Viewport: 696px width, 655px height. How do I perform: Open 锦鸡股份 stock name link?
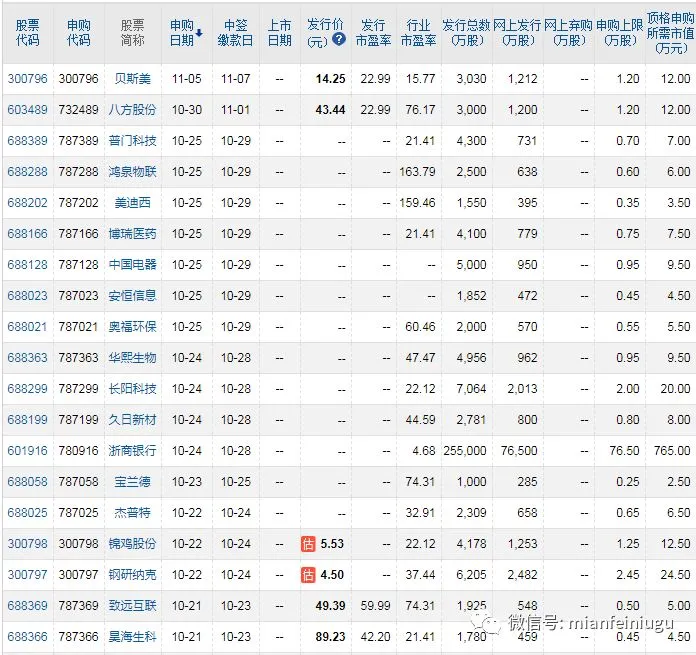coord(132,544)
